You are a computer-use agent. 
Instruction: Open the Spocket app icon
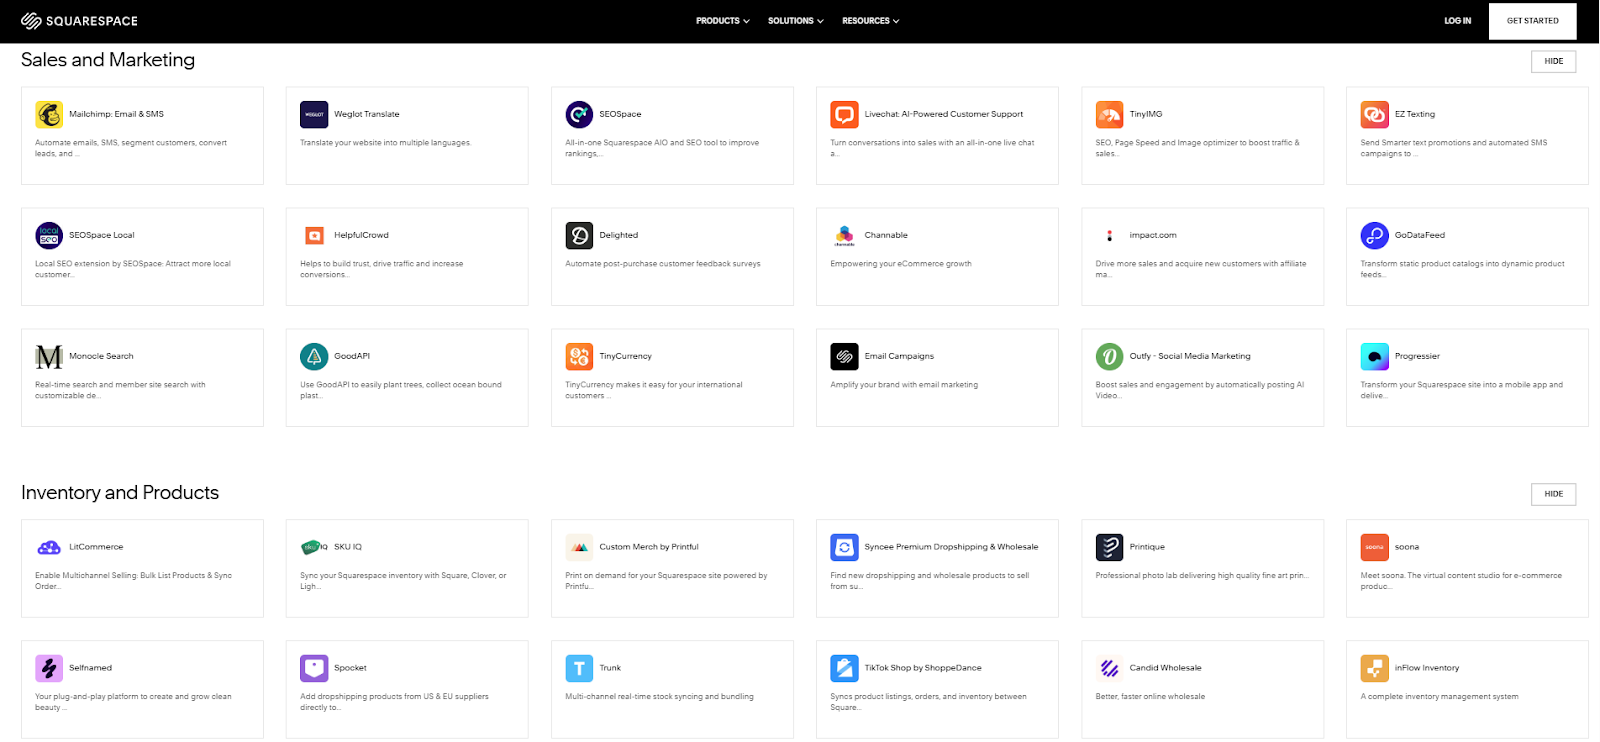click(x=314, y=669)
